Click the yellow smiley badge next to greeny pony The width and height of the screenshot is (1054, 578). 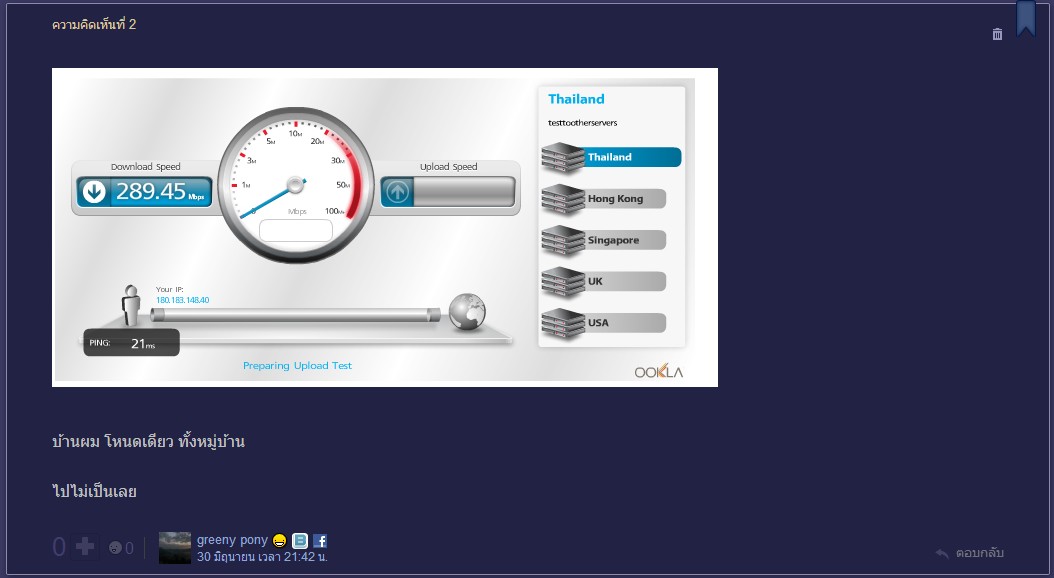click(280, 540)
